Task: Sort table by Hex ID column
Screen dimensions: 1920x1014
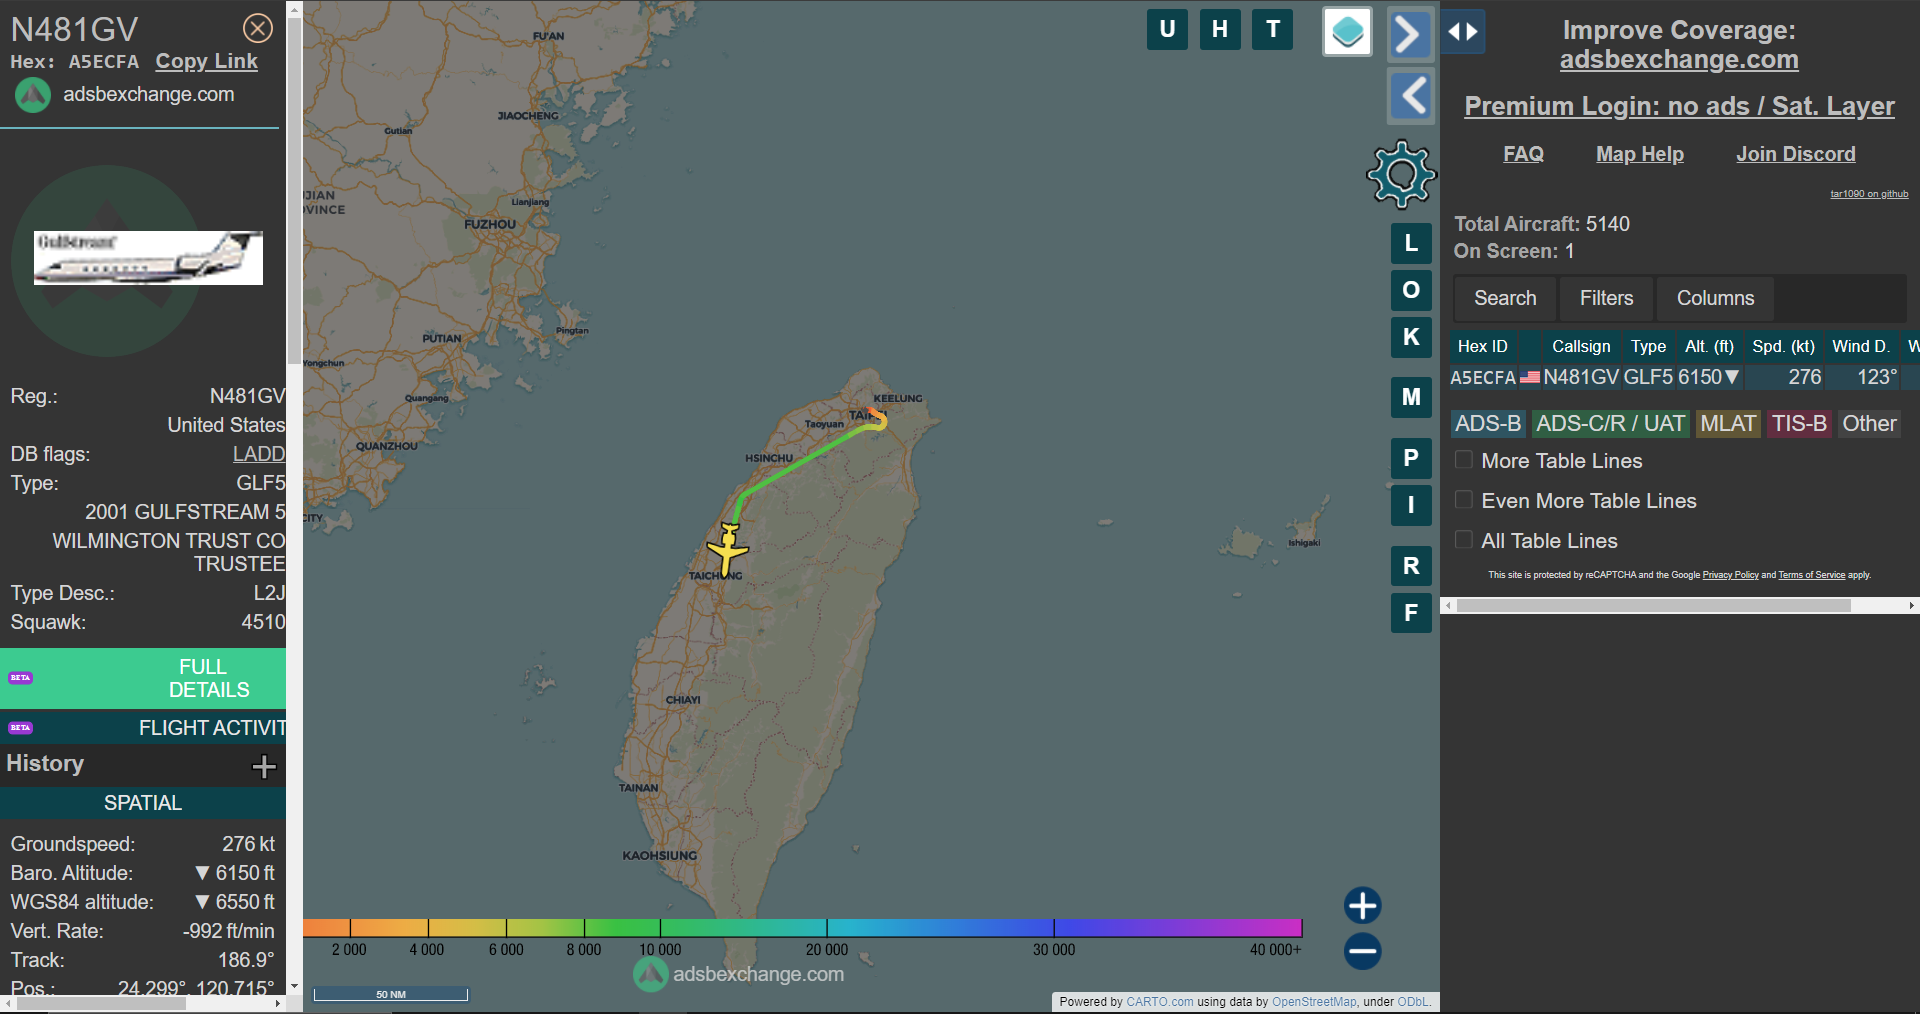Action: click(1483, 346)
